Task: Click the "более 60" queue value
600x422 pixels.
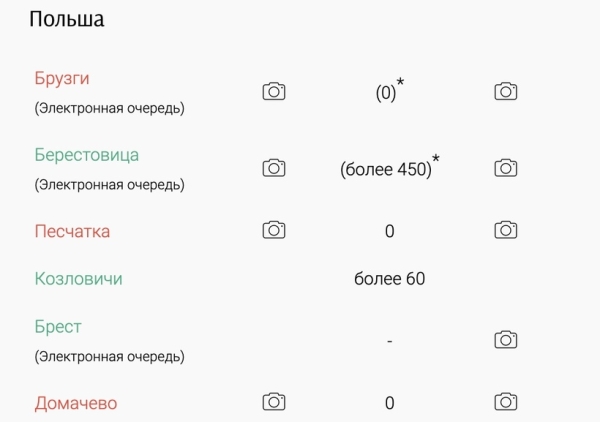Action: coord(389,279)
